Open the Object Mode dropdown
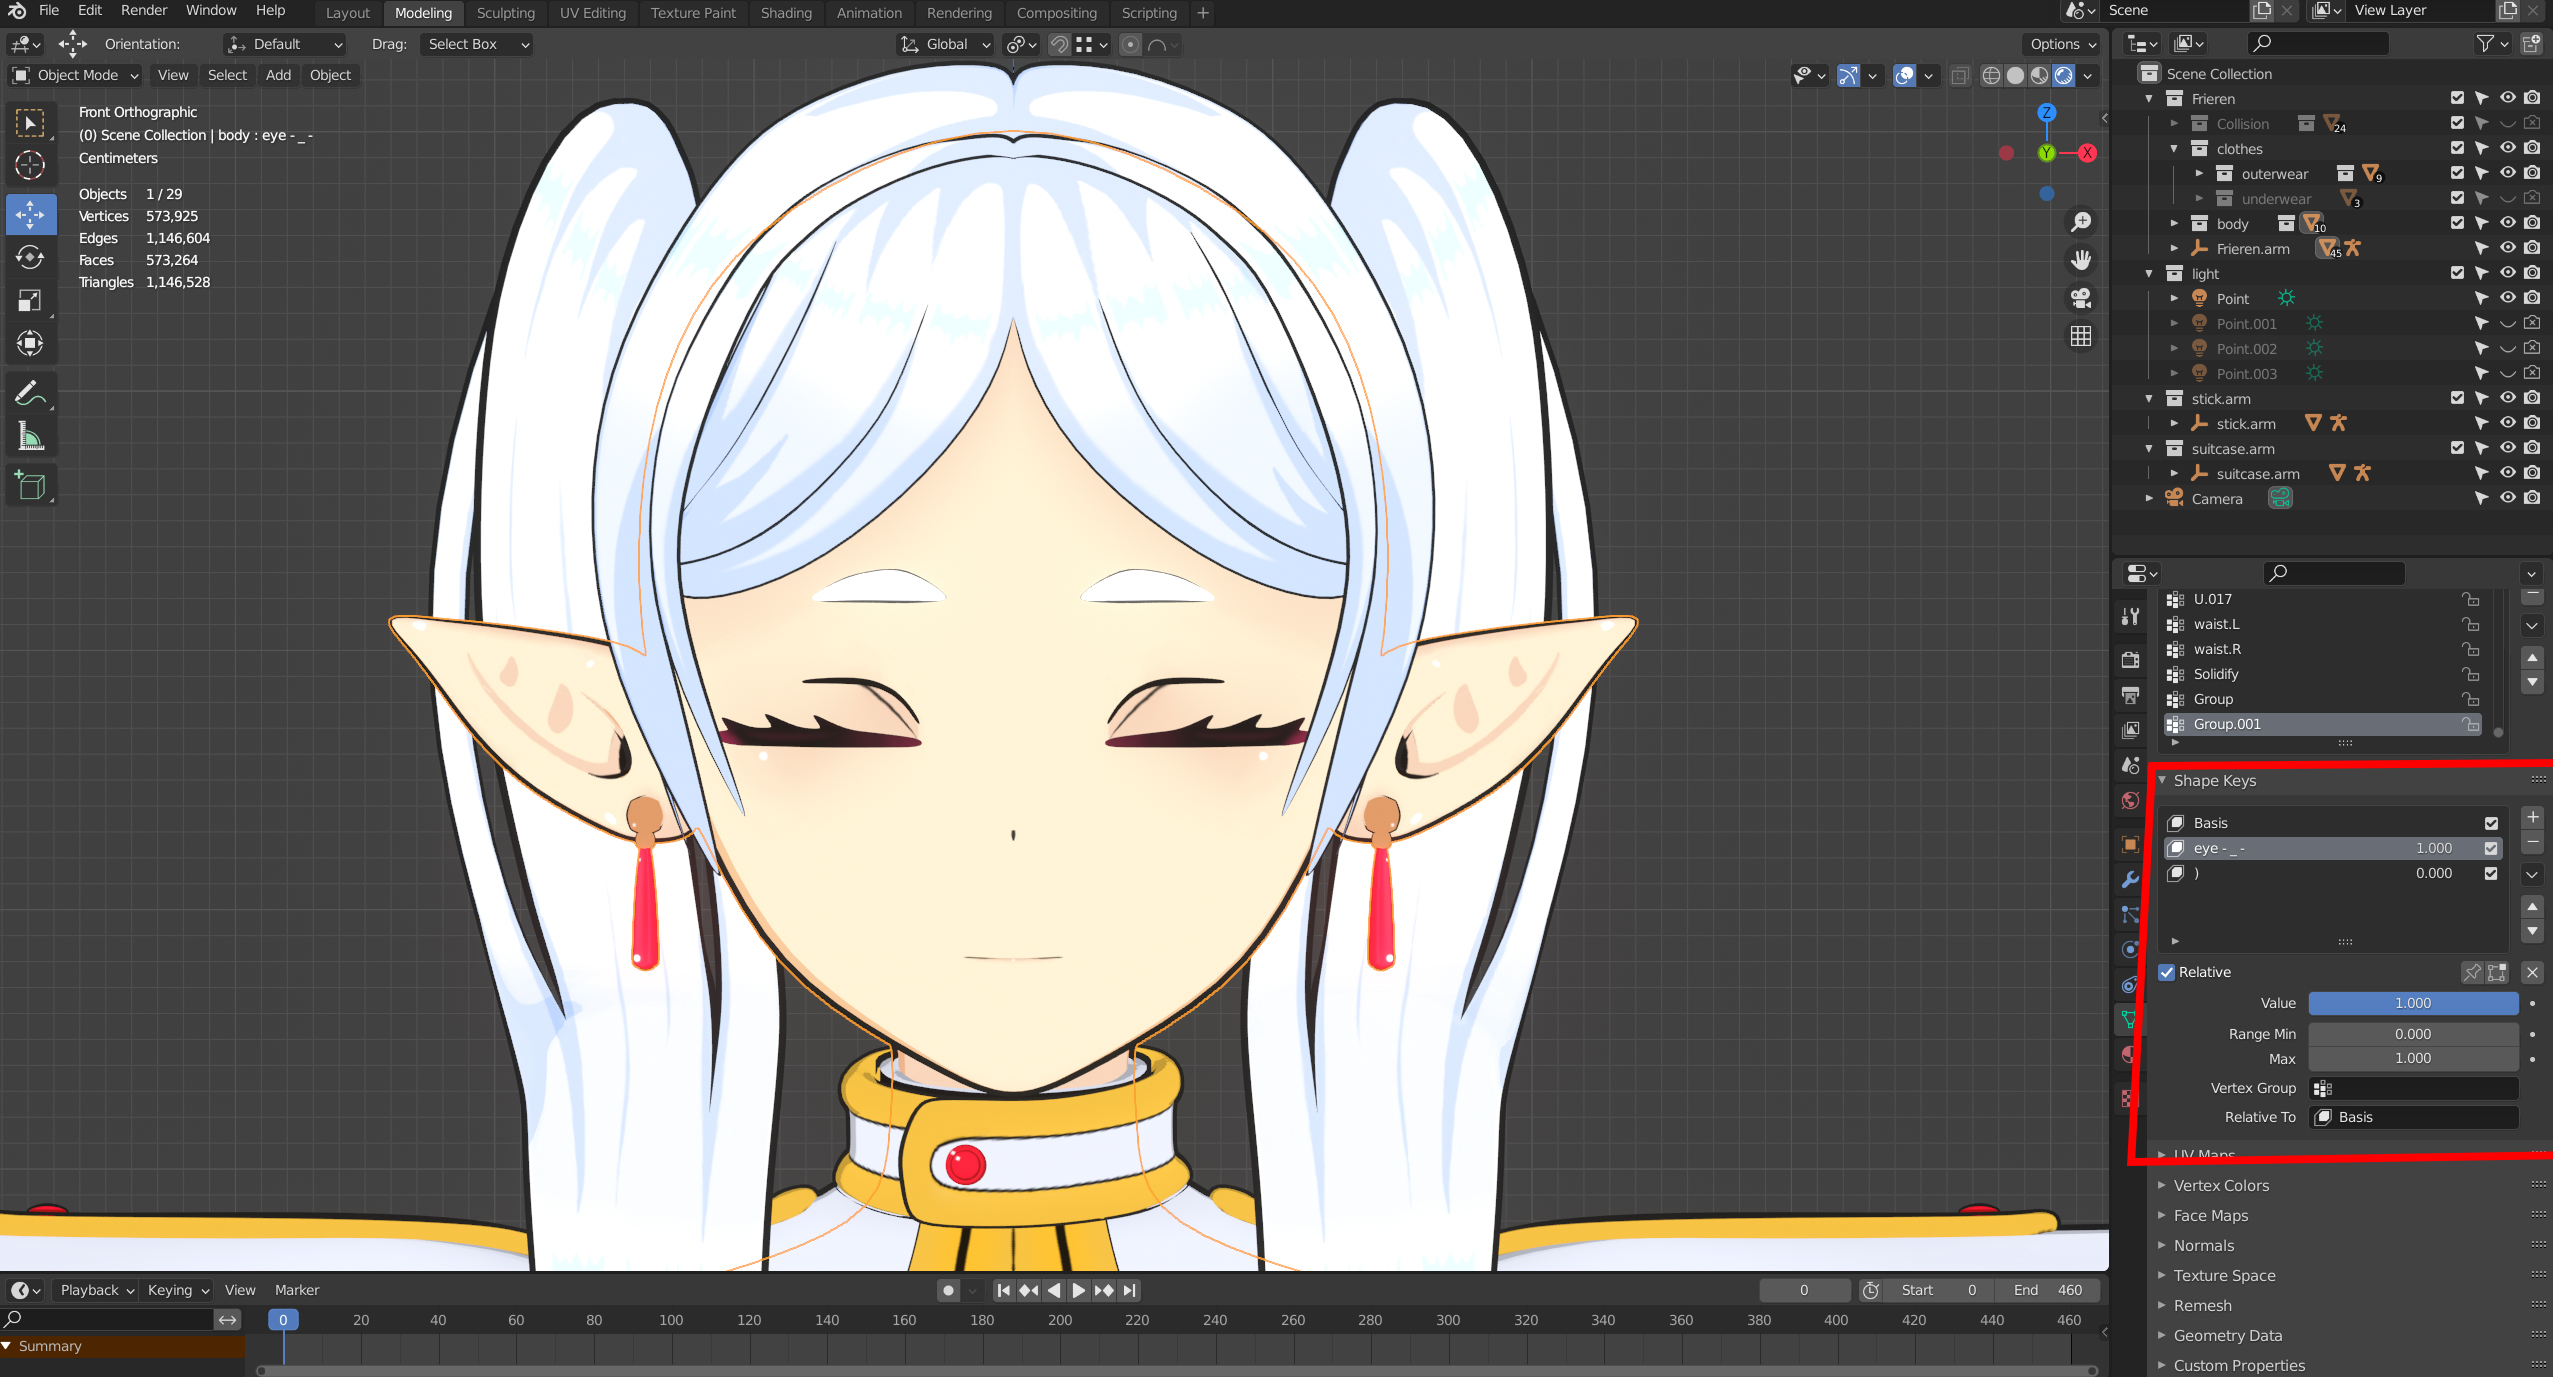The image size is (2553, 1377). 75,75
